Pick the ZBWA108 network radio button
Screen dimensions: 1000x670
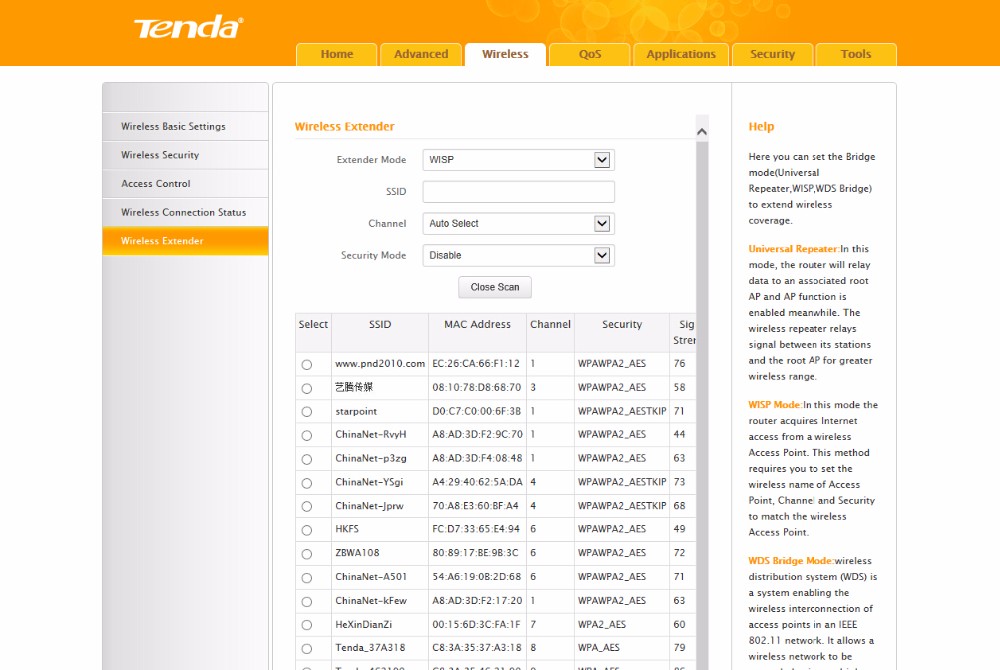point(306,553)
